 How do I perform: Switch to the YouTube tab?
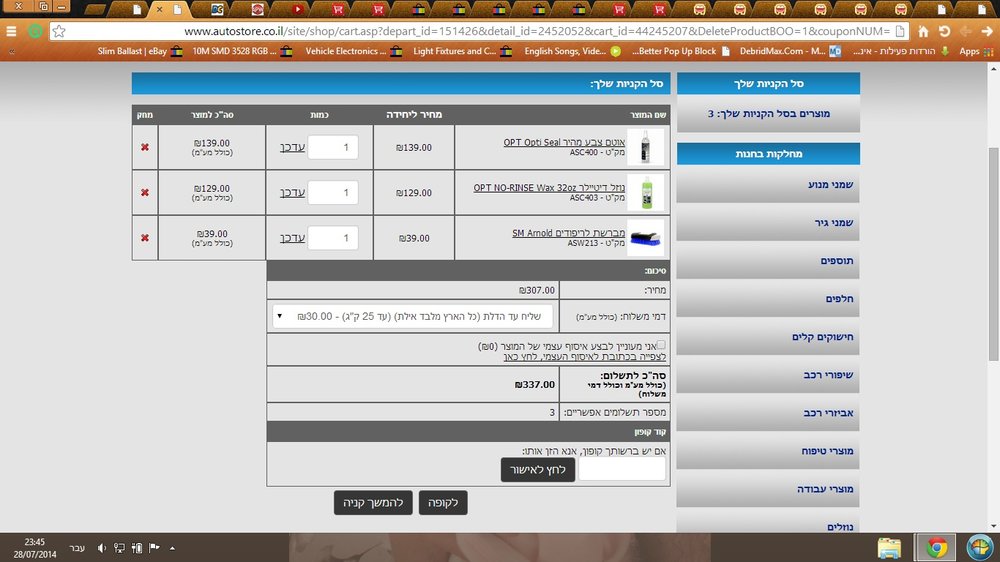point(297,9)
